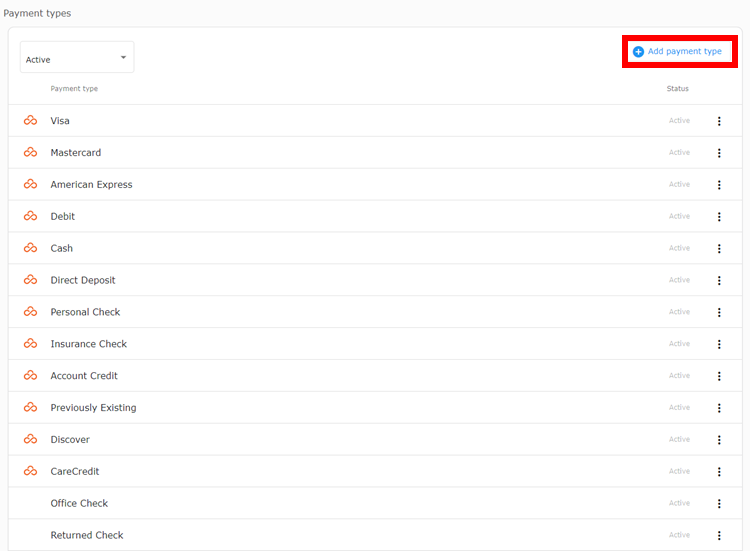Click the Active status in the Visa row
The height and width of the screenshot is (551, 750).
pos(679,121)
